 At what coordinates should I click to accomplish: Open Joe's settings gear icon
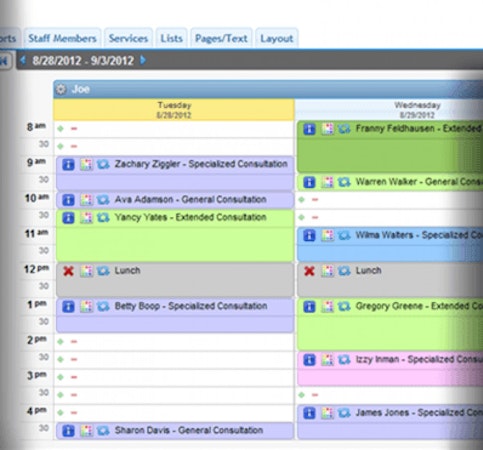[x=61, y=89]
